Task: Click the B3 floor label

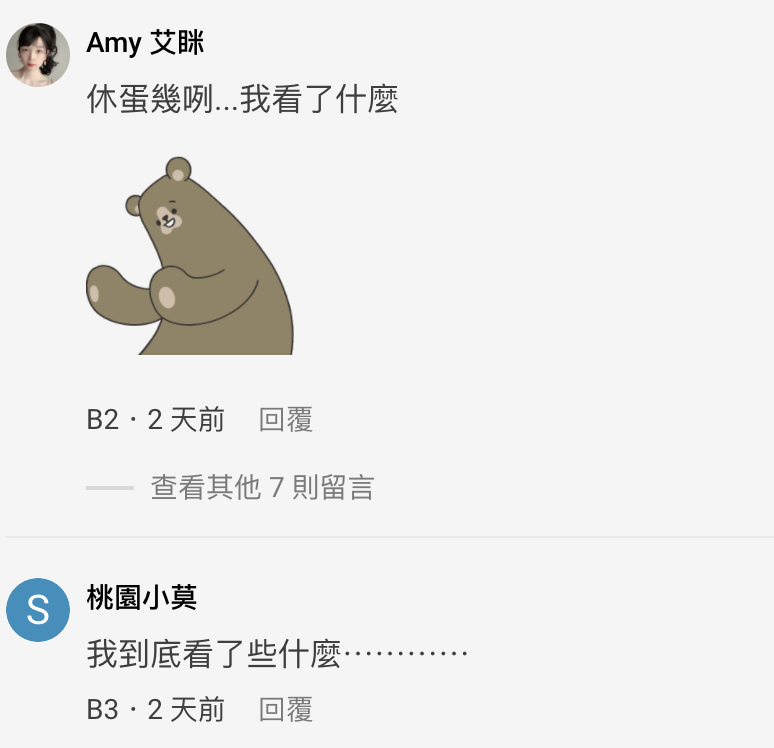Action: pos(103,709)
